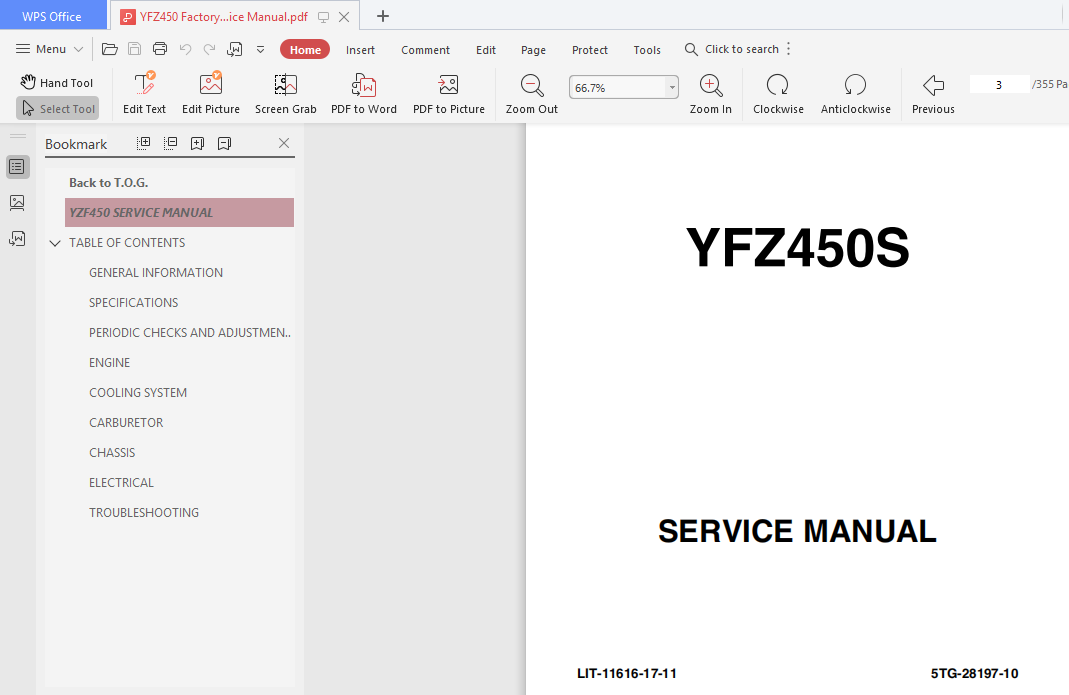Click the bookmark options icon beside Add bookmark
Screen dimensions: 1069x695
(x=224, y=143)
